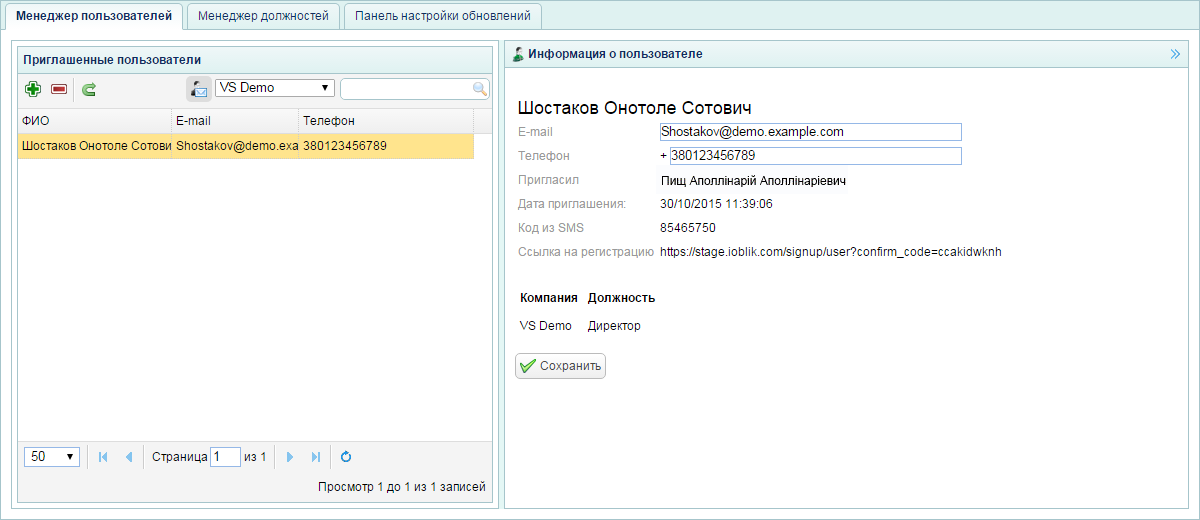
Task: Click the registration link stage.ioblik.com URL text
Action: pyautogui.click(x=831, y=252)
